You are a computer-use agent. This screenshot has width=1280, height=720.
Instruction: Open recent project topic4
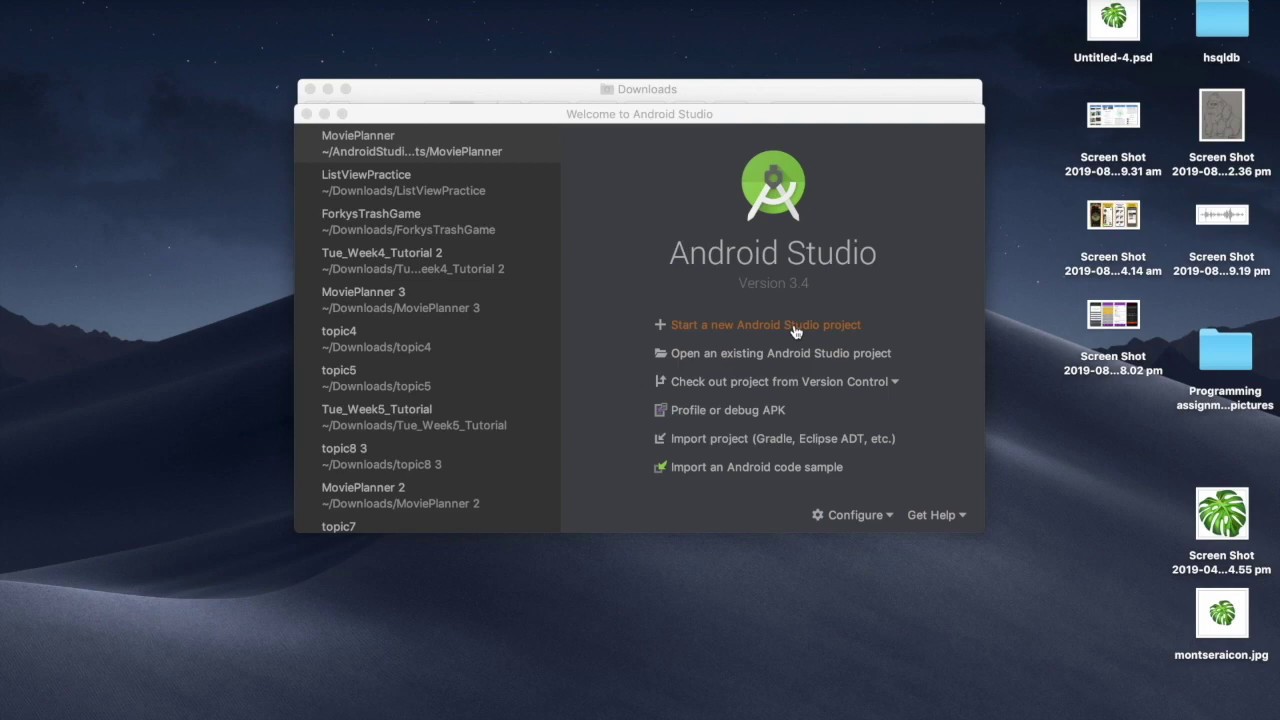click(x=428, y=338)
